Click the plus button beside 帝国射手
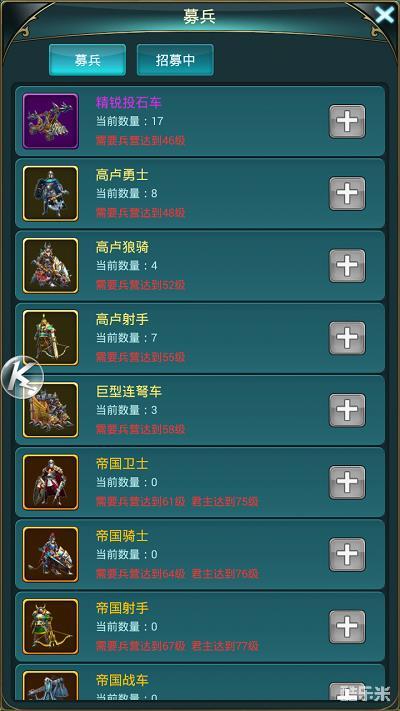The height and width of the screenshot is (711, 400). (x=347, y=627)
